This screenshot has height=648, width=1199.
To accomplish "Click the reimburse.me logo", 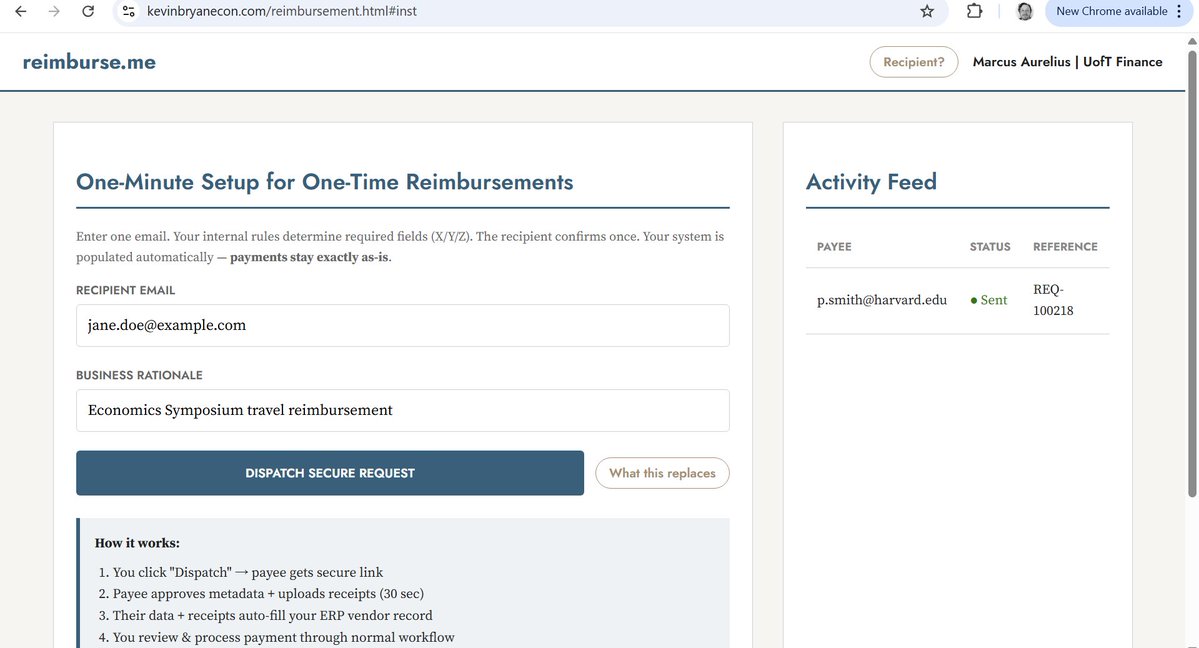I will pos(89,62).
